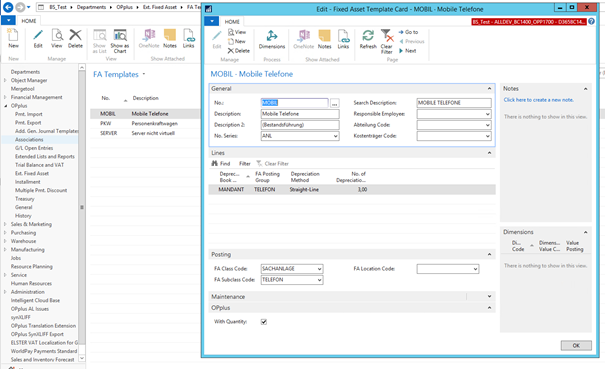This screenshot has width=605, height=369.
Task: Open the FA Class Code dropdown
Action: tap(319, 269)
